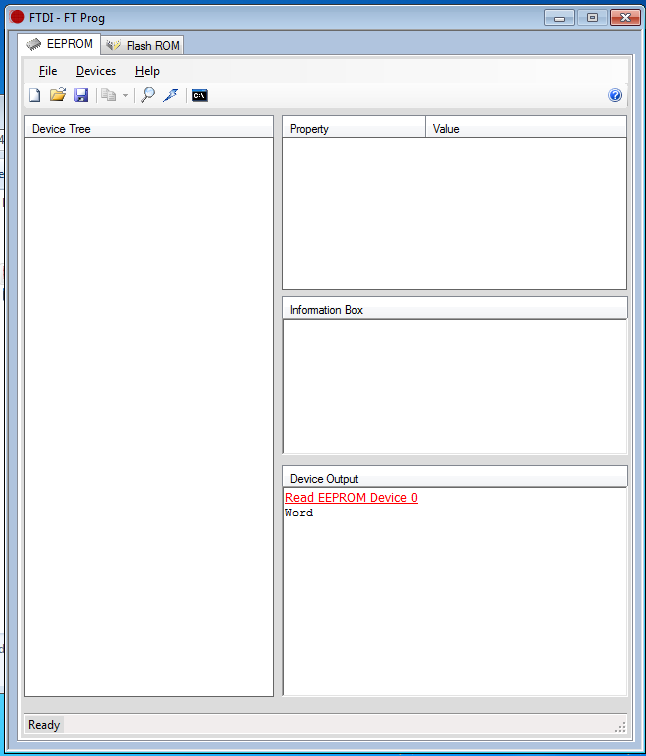Open help via the blue question mark icon
Screen dimensions: 646x756
(x=615, y=95)
